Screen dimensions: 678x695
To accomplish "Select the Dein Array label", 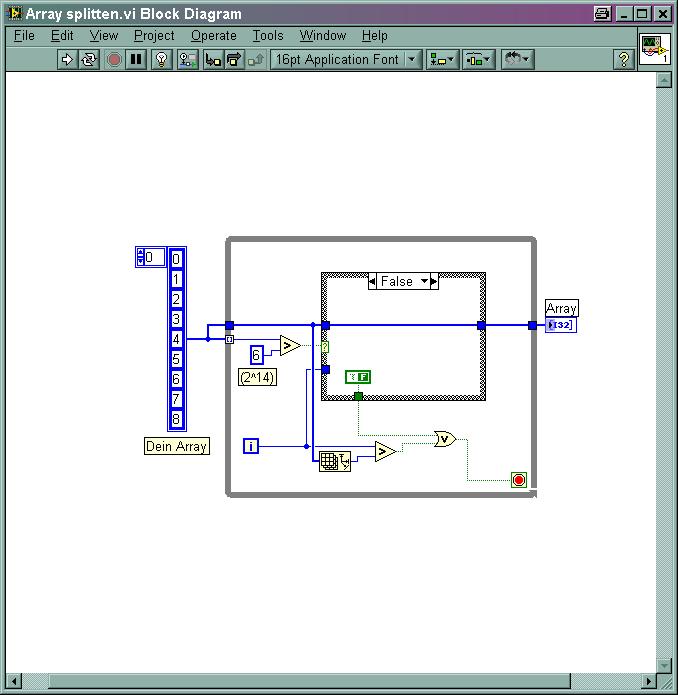I will point(177,446).
